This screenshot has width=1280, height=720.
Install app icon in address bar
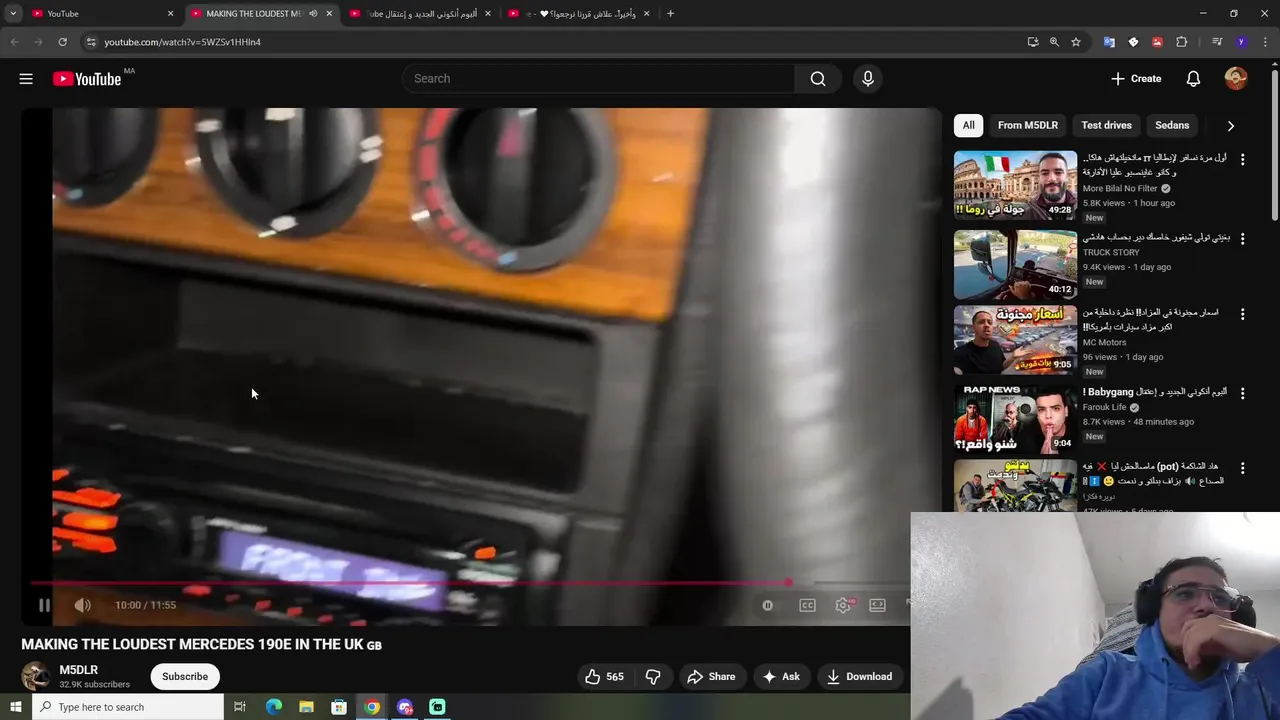[x=1033, y=42]
